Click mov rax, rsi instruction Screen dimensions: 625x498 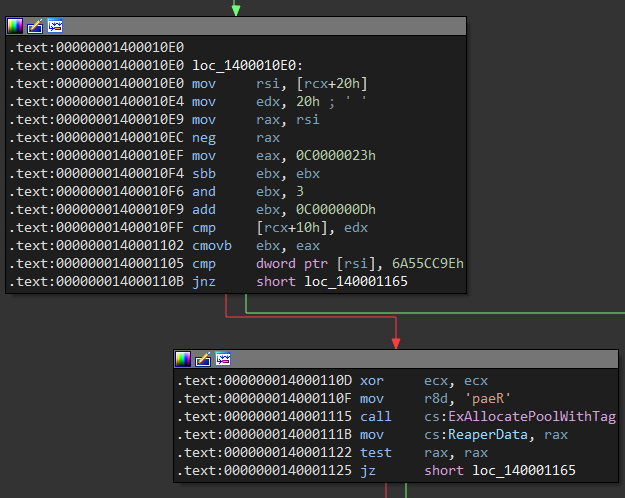pyautogui.click(x=256, y=120)
